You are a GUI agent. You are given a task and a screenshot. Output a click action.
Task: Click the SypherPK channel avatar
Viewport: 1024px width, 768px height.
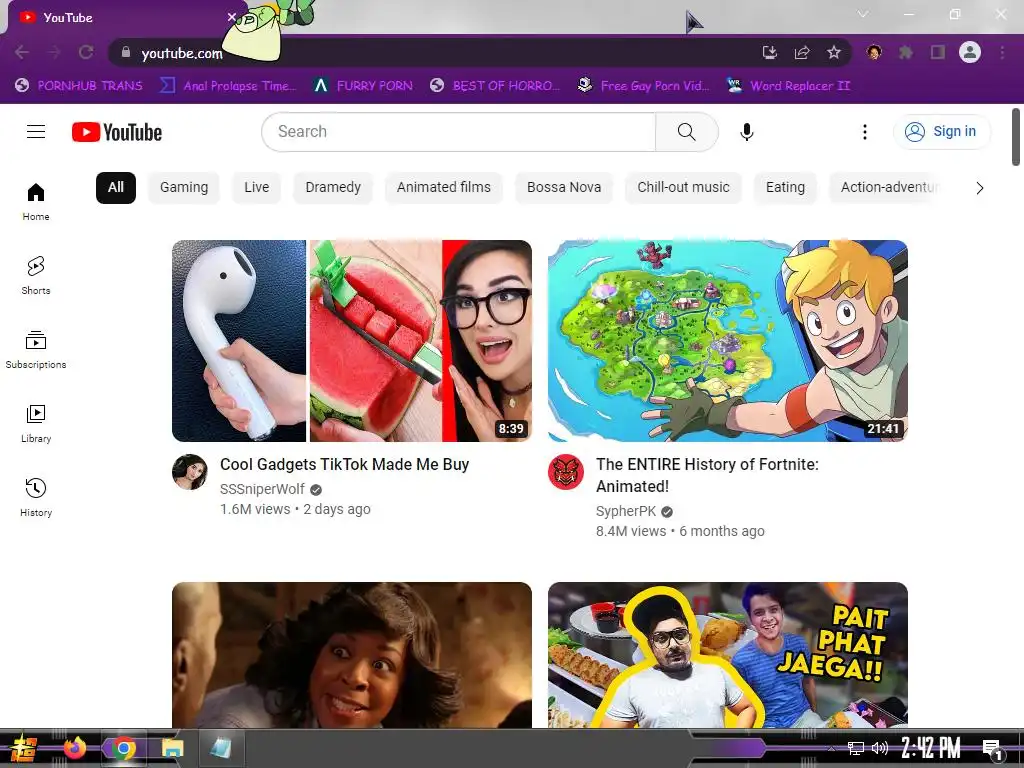(x=566, y=472)
